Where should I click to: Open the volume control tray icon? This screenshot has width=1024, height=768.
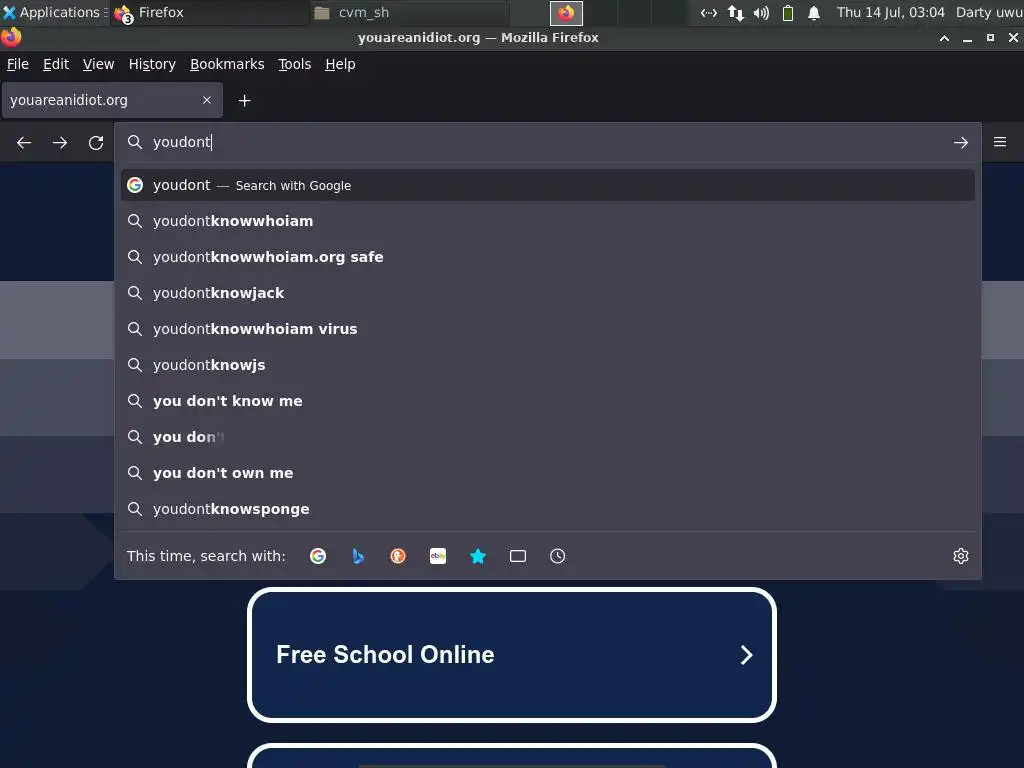point(761,12)
